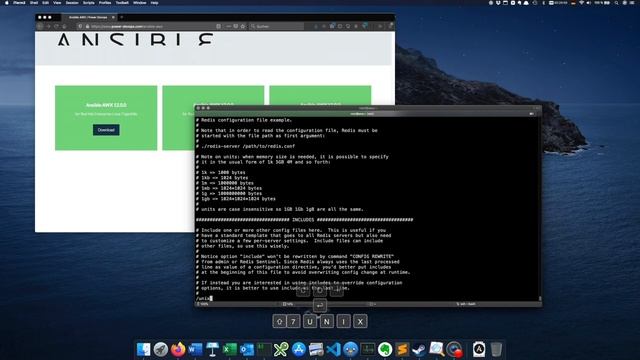This screenshot has width=640, height=360.
Task: Launch Sublime Text from the Dock
Action: pos(402,349)
